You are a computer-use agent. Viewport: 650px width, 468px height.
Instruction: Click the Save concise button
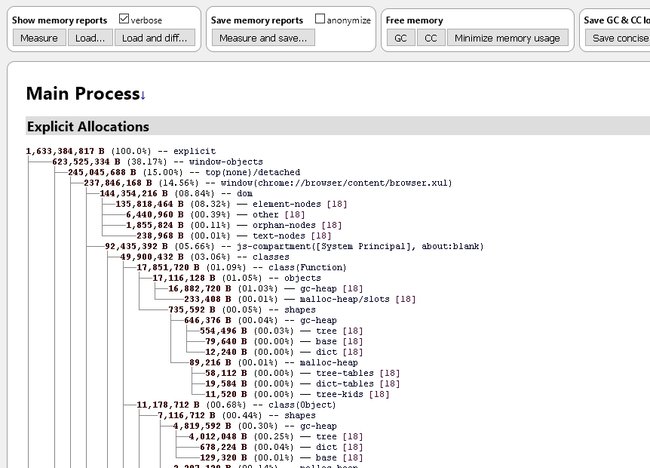(618, 38)
